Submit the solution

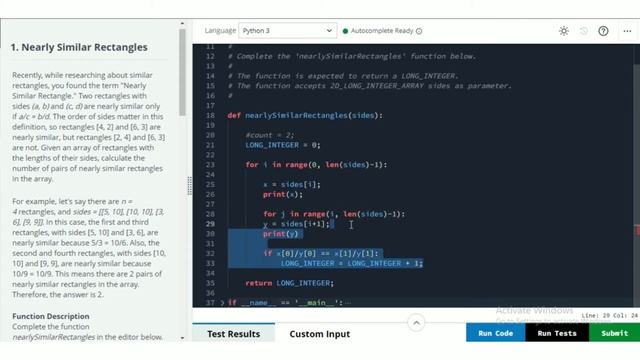point(614,333)
